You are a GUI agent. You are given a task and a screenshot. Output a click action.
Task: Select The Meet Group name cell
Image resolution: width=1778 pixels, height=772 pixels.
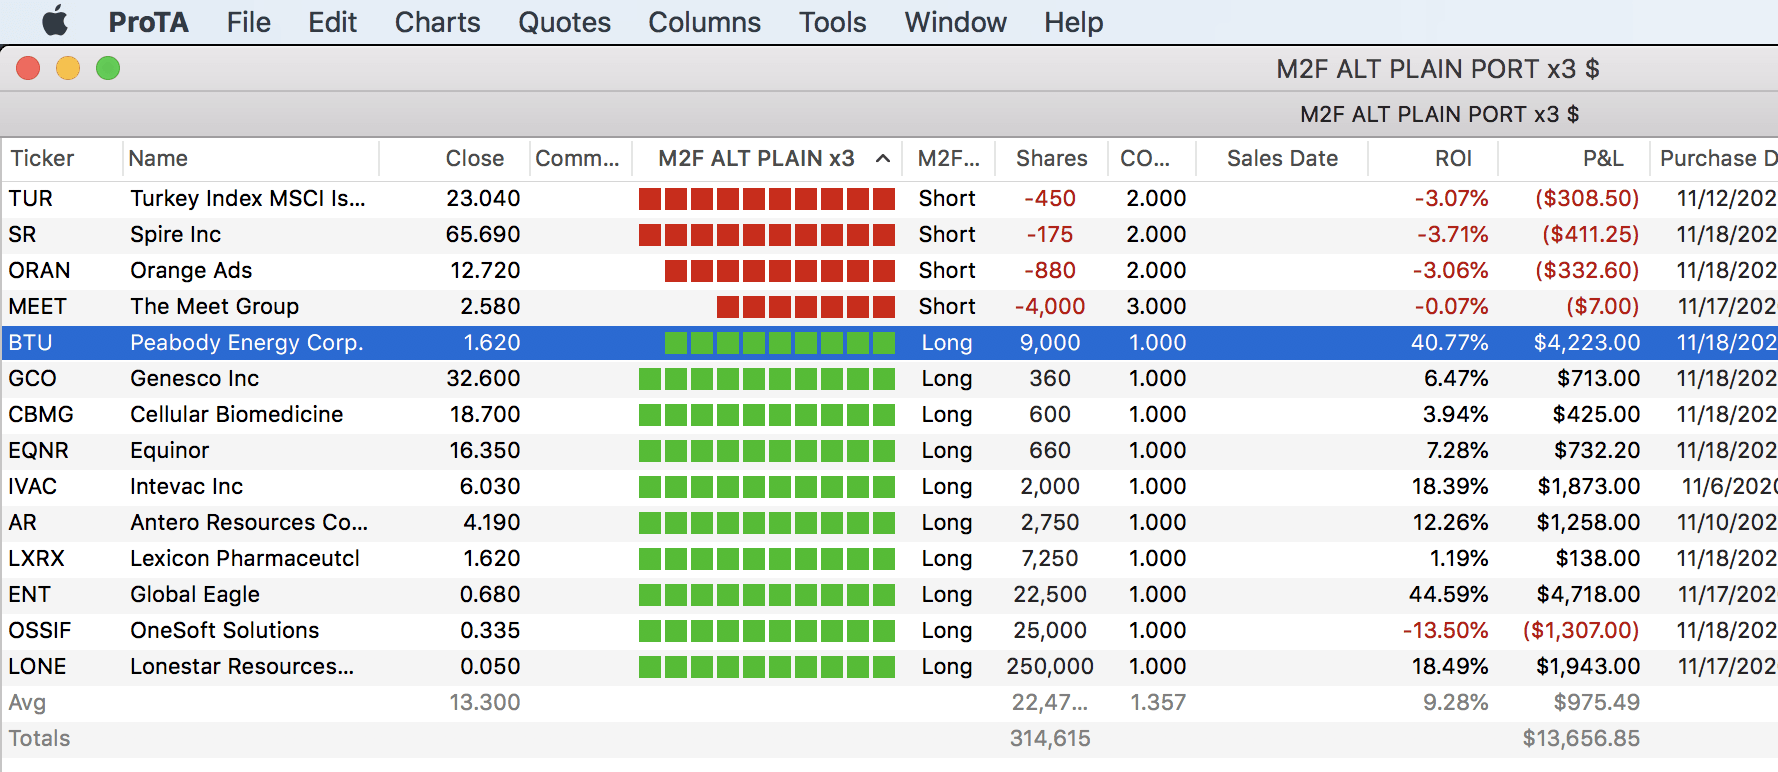click(x=214, y=306)
